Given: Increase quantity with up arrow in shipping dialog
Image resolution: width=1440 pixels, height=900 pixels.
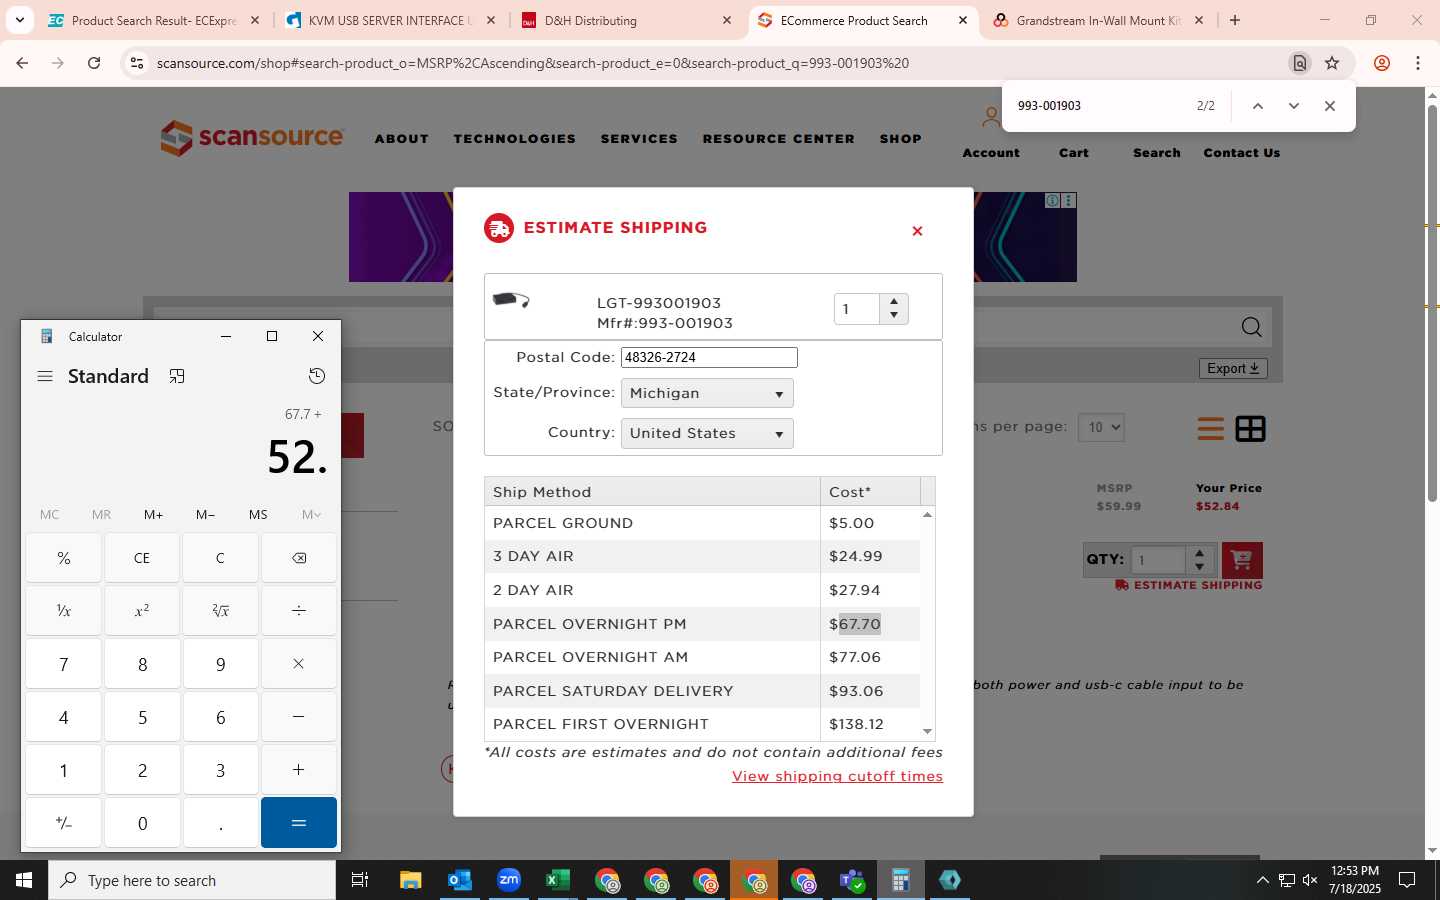Looking at the screenshot, I should (894, 301).
